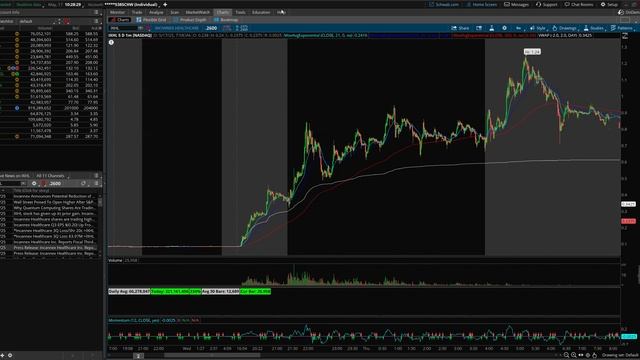Open the Product Depth sub-tab
This screenshot has width=640, height=360.
coord(190,20)
